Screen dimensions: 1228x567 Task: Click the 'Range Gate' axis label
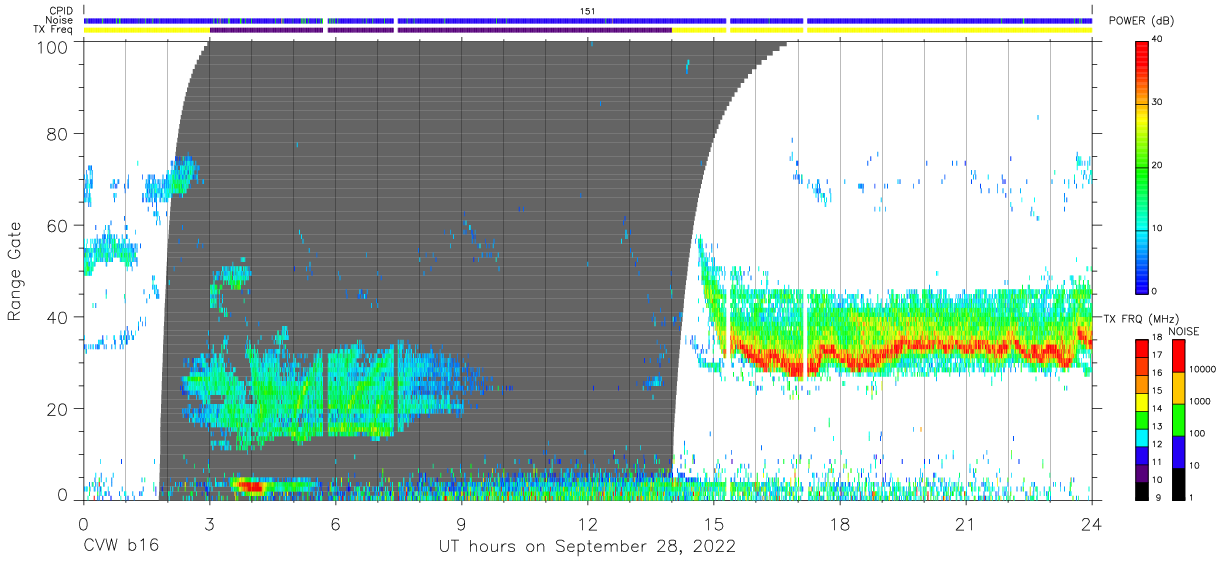click(16, 271)
